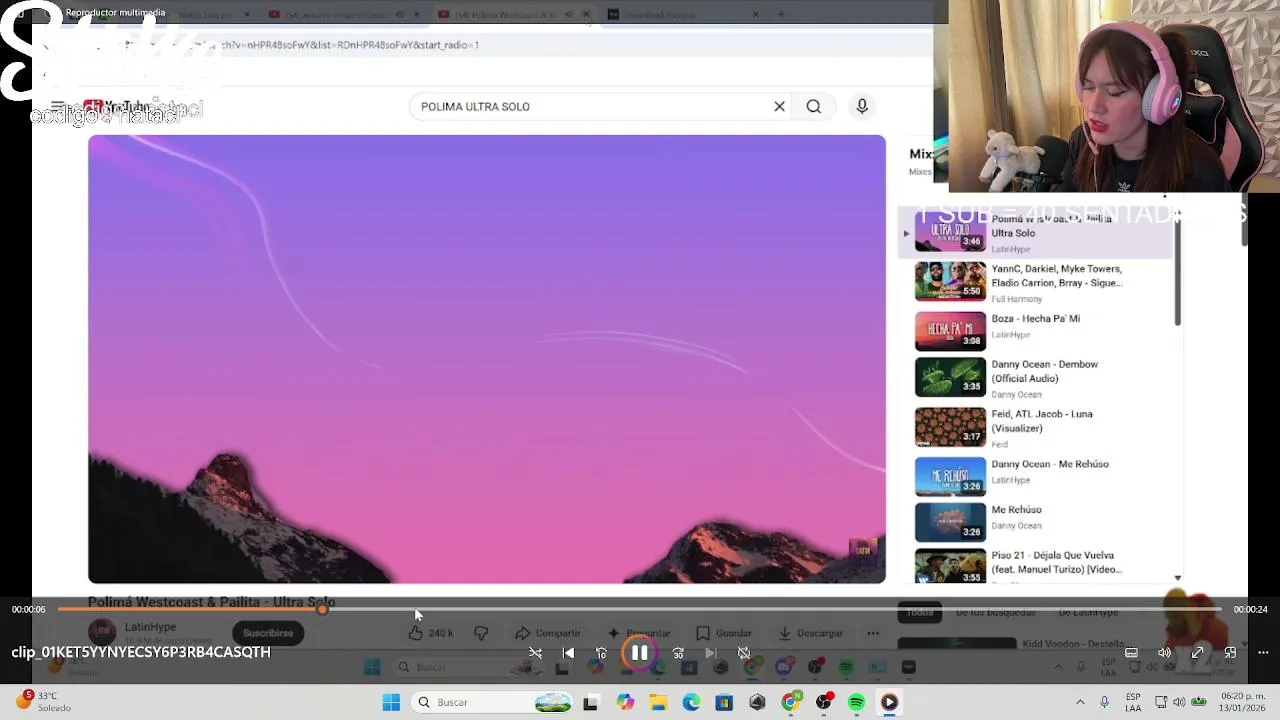Screen dimensions: 1280x720
Task: Open the media player volume control
Action: click(x=1164, y=653)
